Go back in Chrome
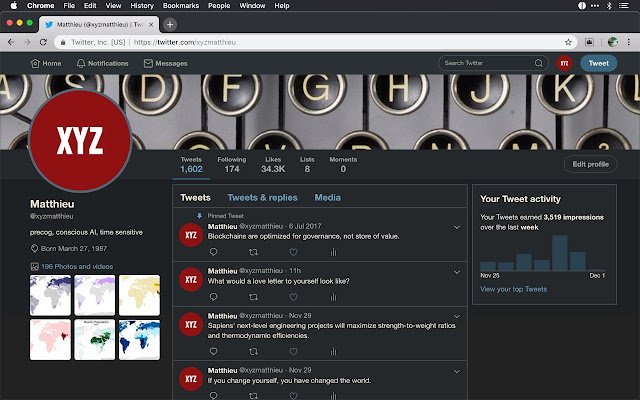The width and height of the screenshot is (640, 400). (x=11, y=42)
